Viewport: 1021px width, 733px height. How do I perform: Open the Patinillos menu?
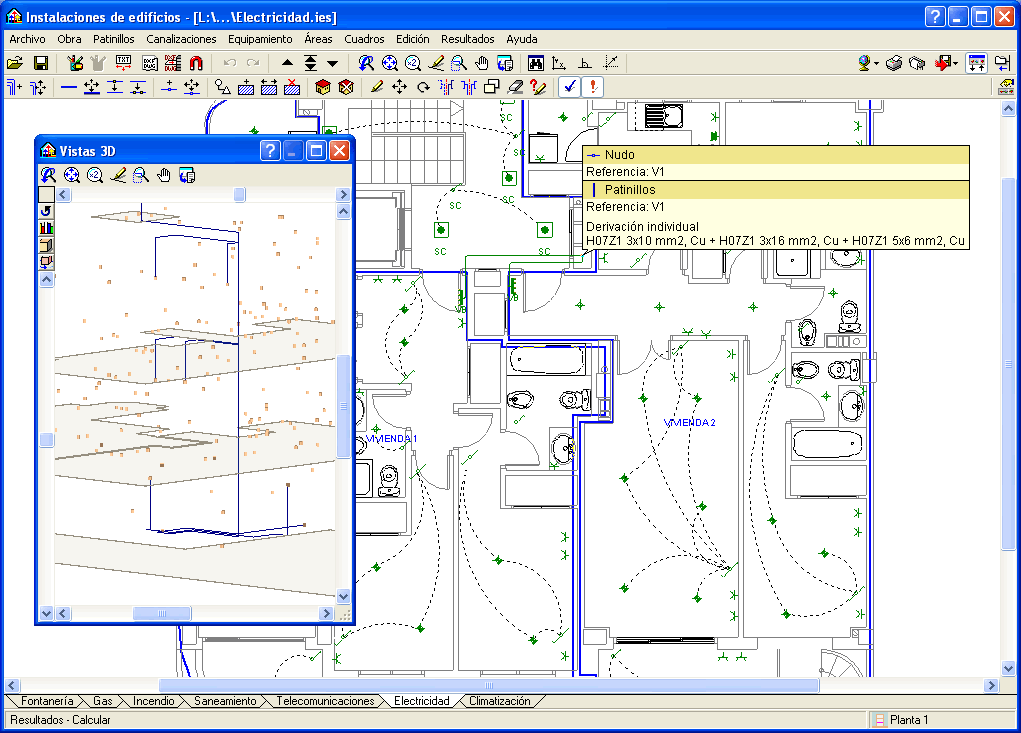[x=113, y=39]
